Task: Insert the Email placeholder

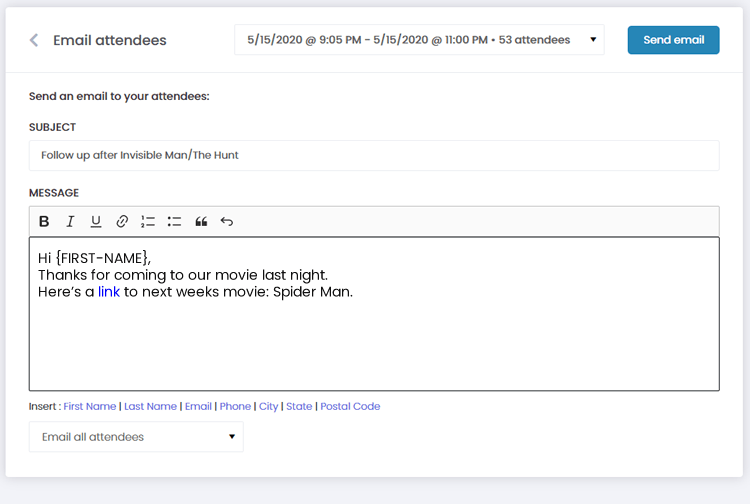Action: (198, 407)
